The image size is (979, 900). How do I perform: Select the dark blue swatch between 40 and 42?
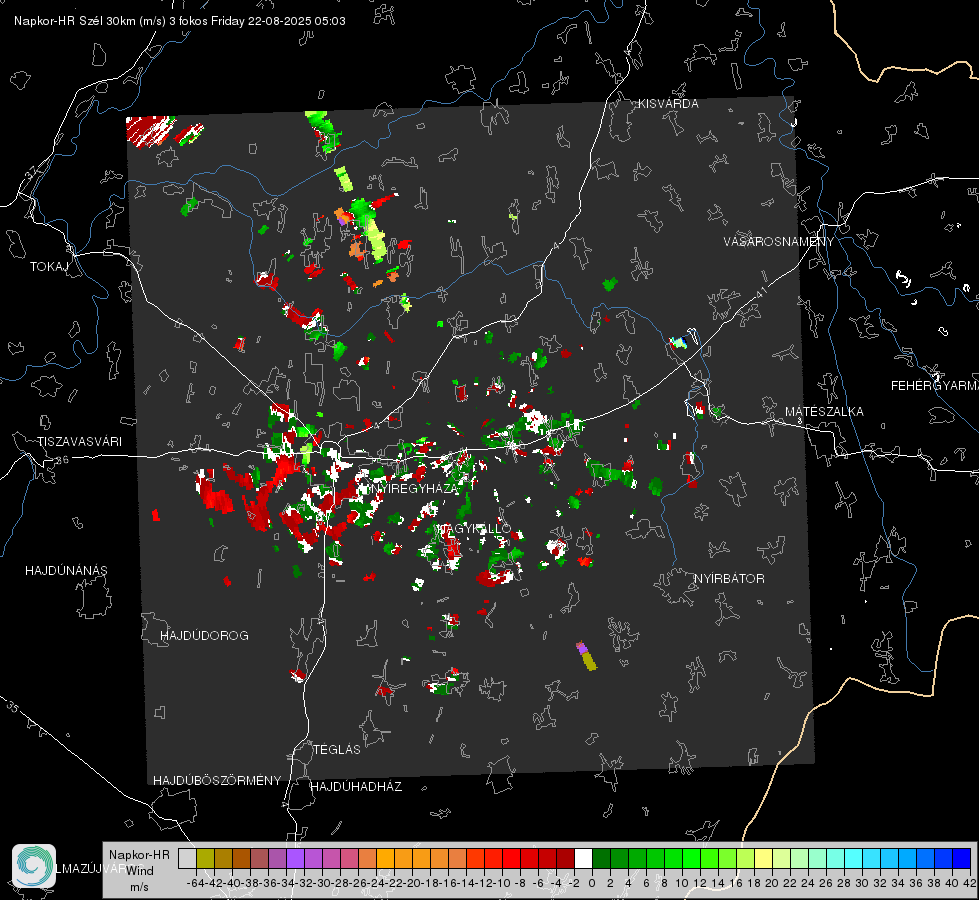[x=962, y=858]
